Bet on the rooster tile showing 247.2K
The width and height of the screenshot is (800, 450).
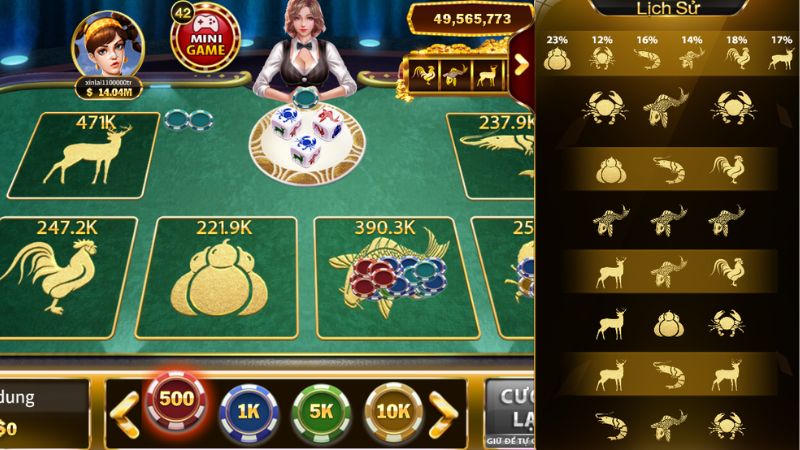[65, 277]
